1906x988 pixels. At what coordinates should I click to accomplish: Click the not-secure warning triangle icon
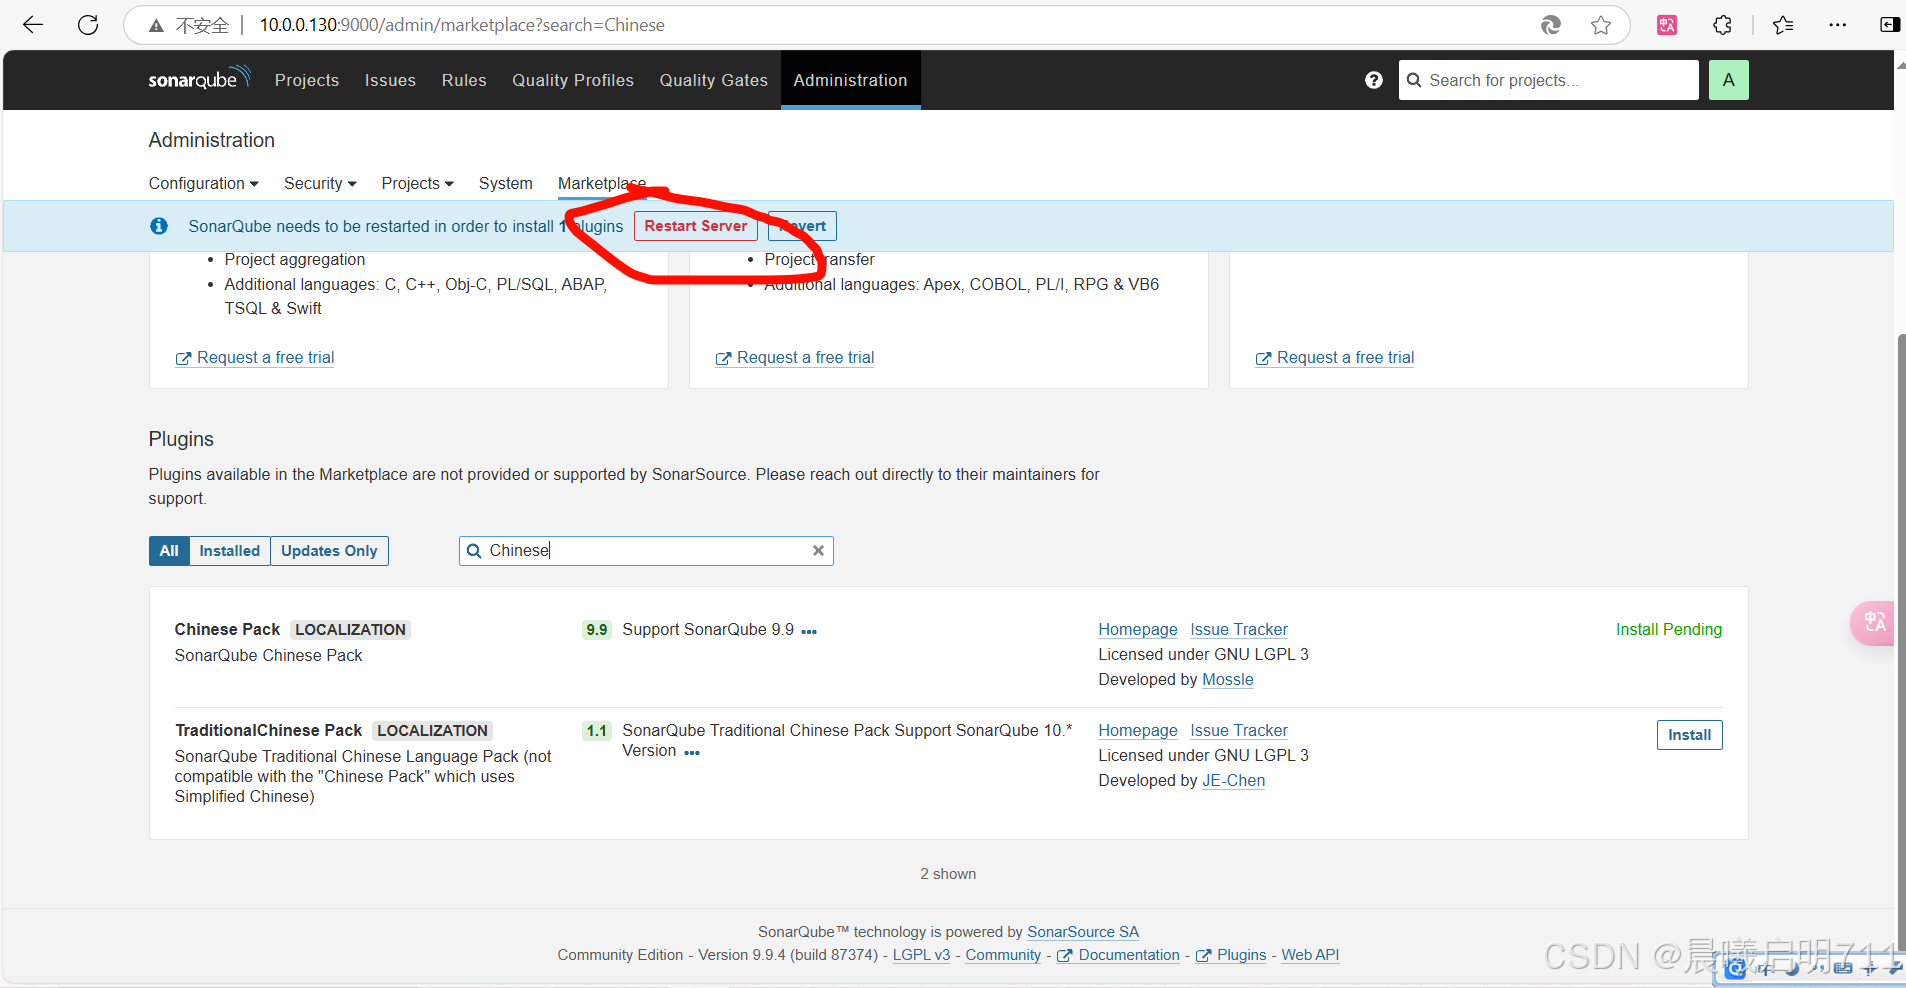[x=156, y=26]
